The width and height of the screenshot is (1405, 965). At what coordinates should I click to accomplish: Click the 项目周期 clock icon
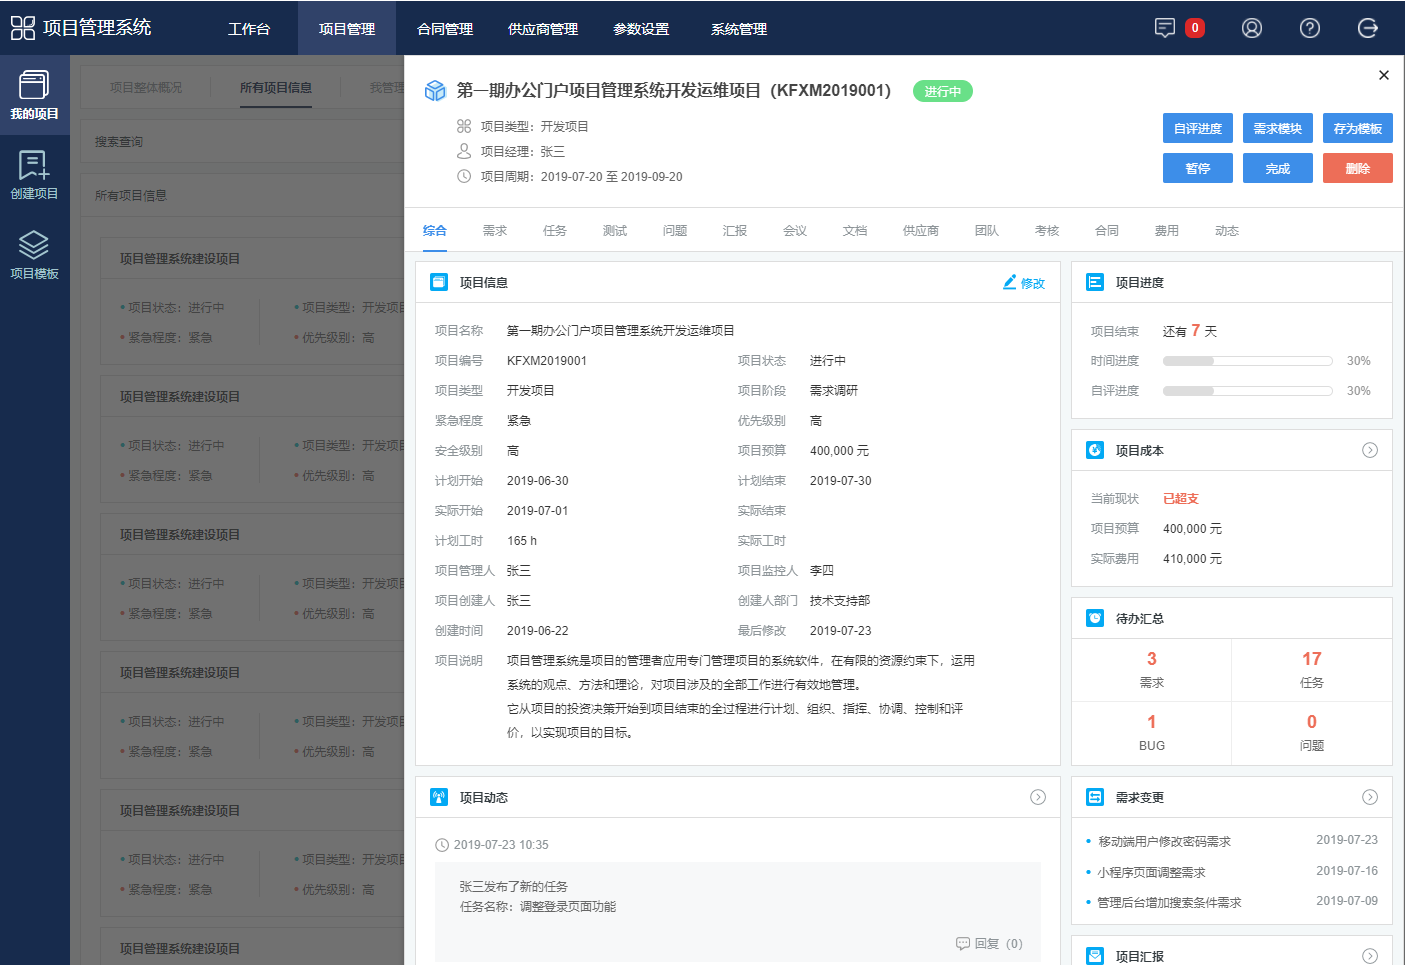click(464, 176)
